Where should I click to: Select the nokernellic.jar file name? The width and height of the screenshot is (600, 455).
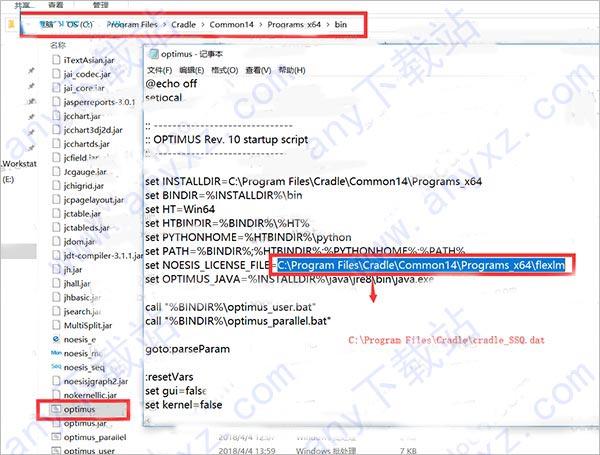90,395
